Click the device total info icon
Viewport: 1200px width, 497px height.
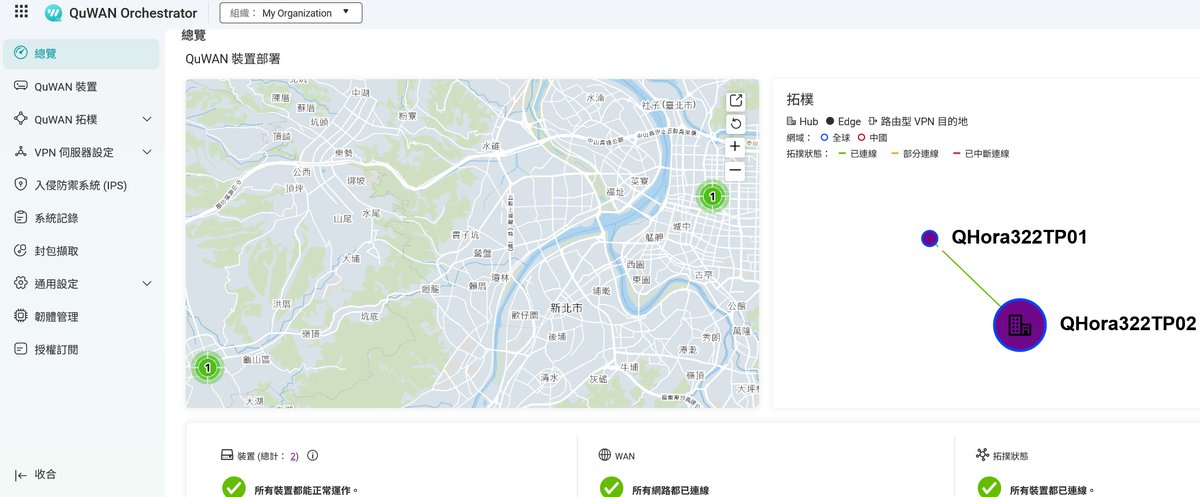pyautogui.click(x=312, y=456)
